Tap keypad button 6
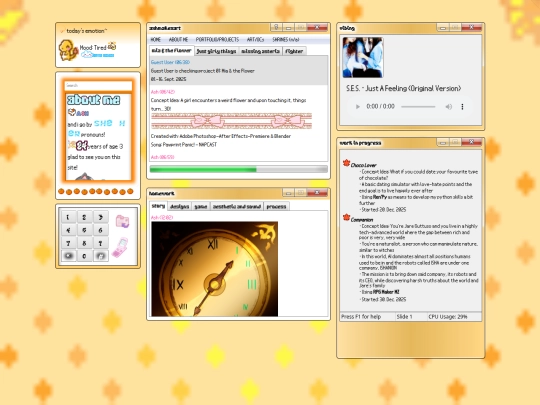Viewport: 540px width, 405px height. [101, 230]
